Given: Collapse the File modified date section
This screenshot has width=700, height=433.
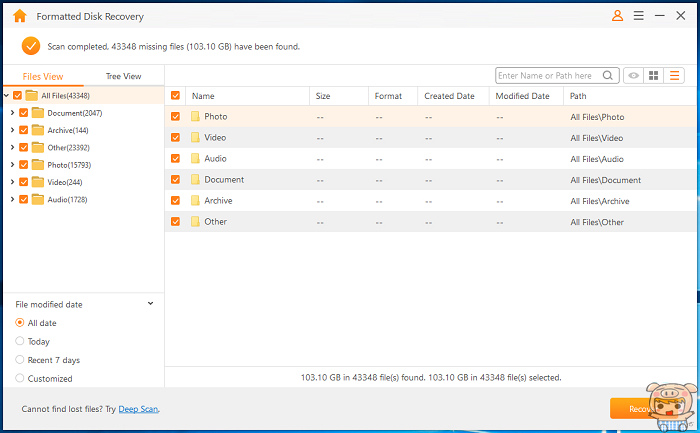Looking at the screenshot, I should click(x=151, y=303).
